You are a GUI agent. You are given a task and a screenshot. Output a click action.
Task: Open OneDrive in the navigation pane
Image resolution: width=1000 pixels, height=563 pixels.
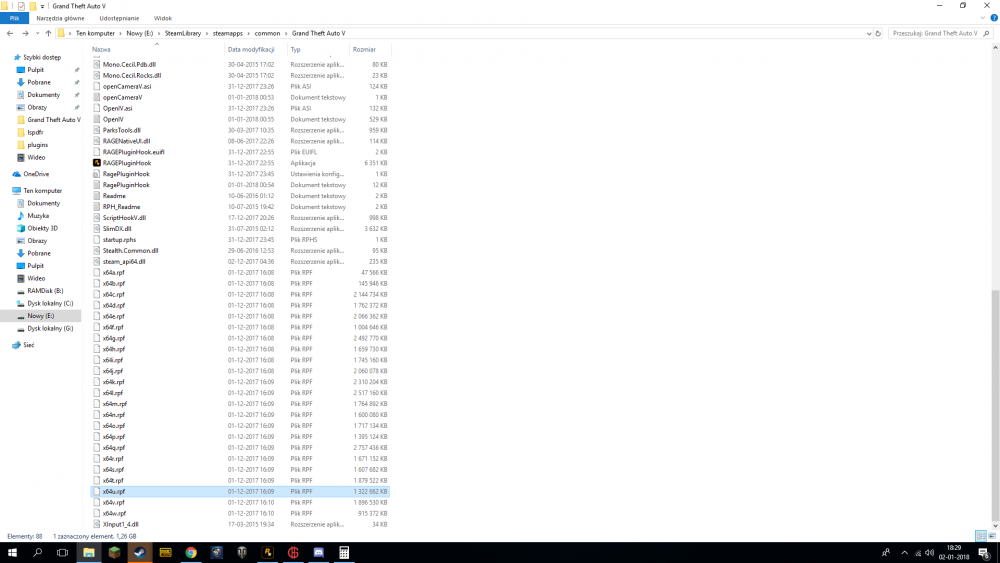(36, 174)
